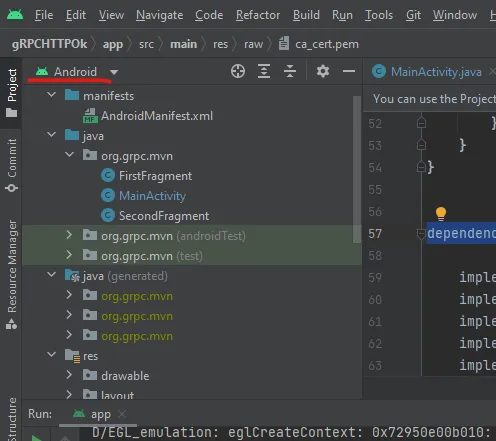Screen dimensions: 496x441
Task: Click the AndroidManifest.xml file icon
Action: click(x=90, y=116)
